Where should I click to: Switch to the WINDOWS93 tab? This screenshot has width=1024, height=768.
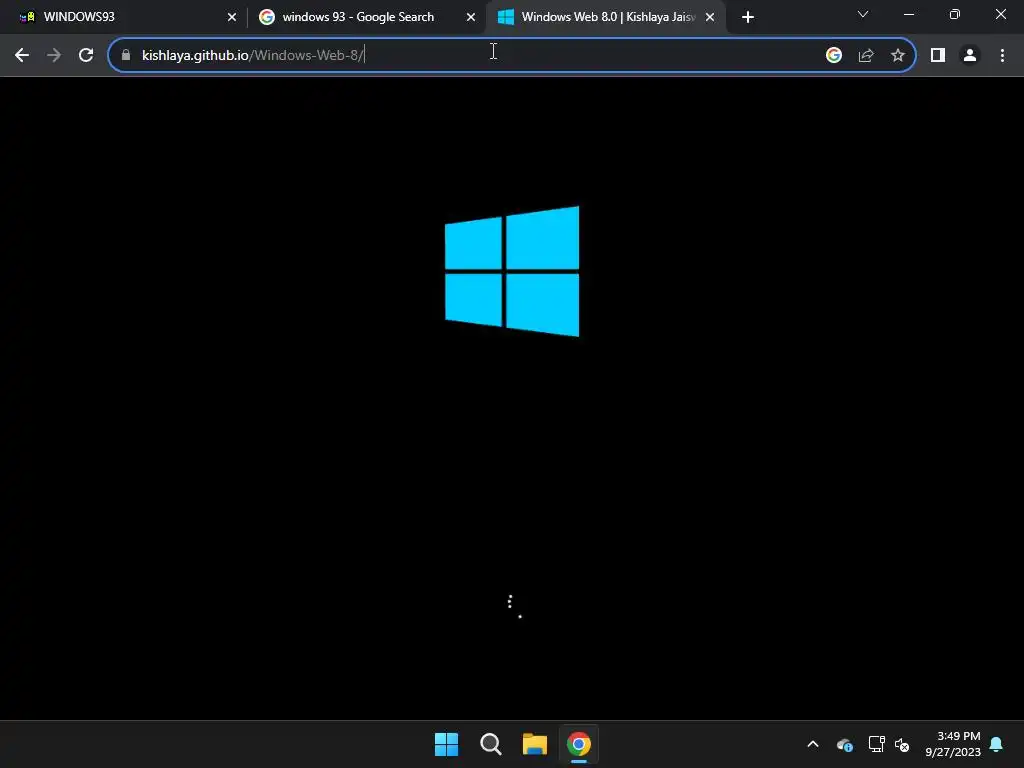(x=124, y=17)
